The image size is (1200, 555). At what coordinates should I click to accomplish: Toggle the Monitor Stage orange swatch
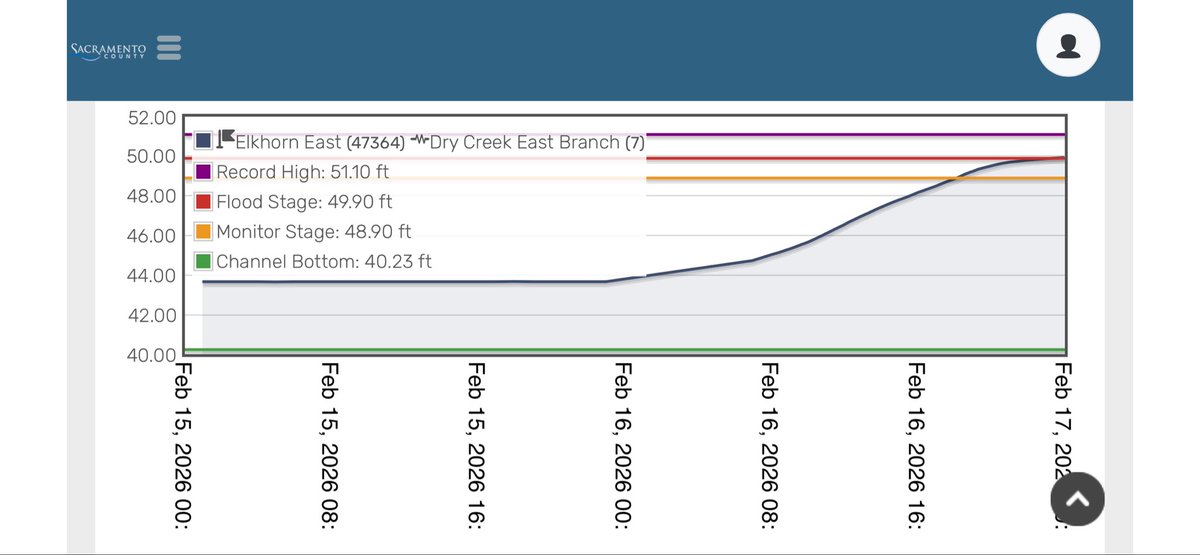point(203,232)
